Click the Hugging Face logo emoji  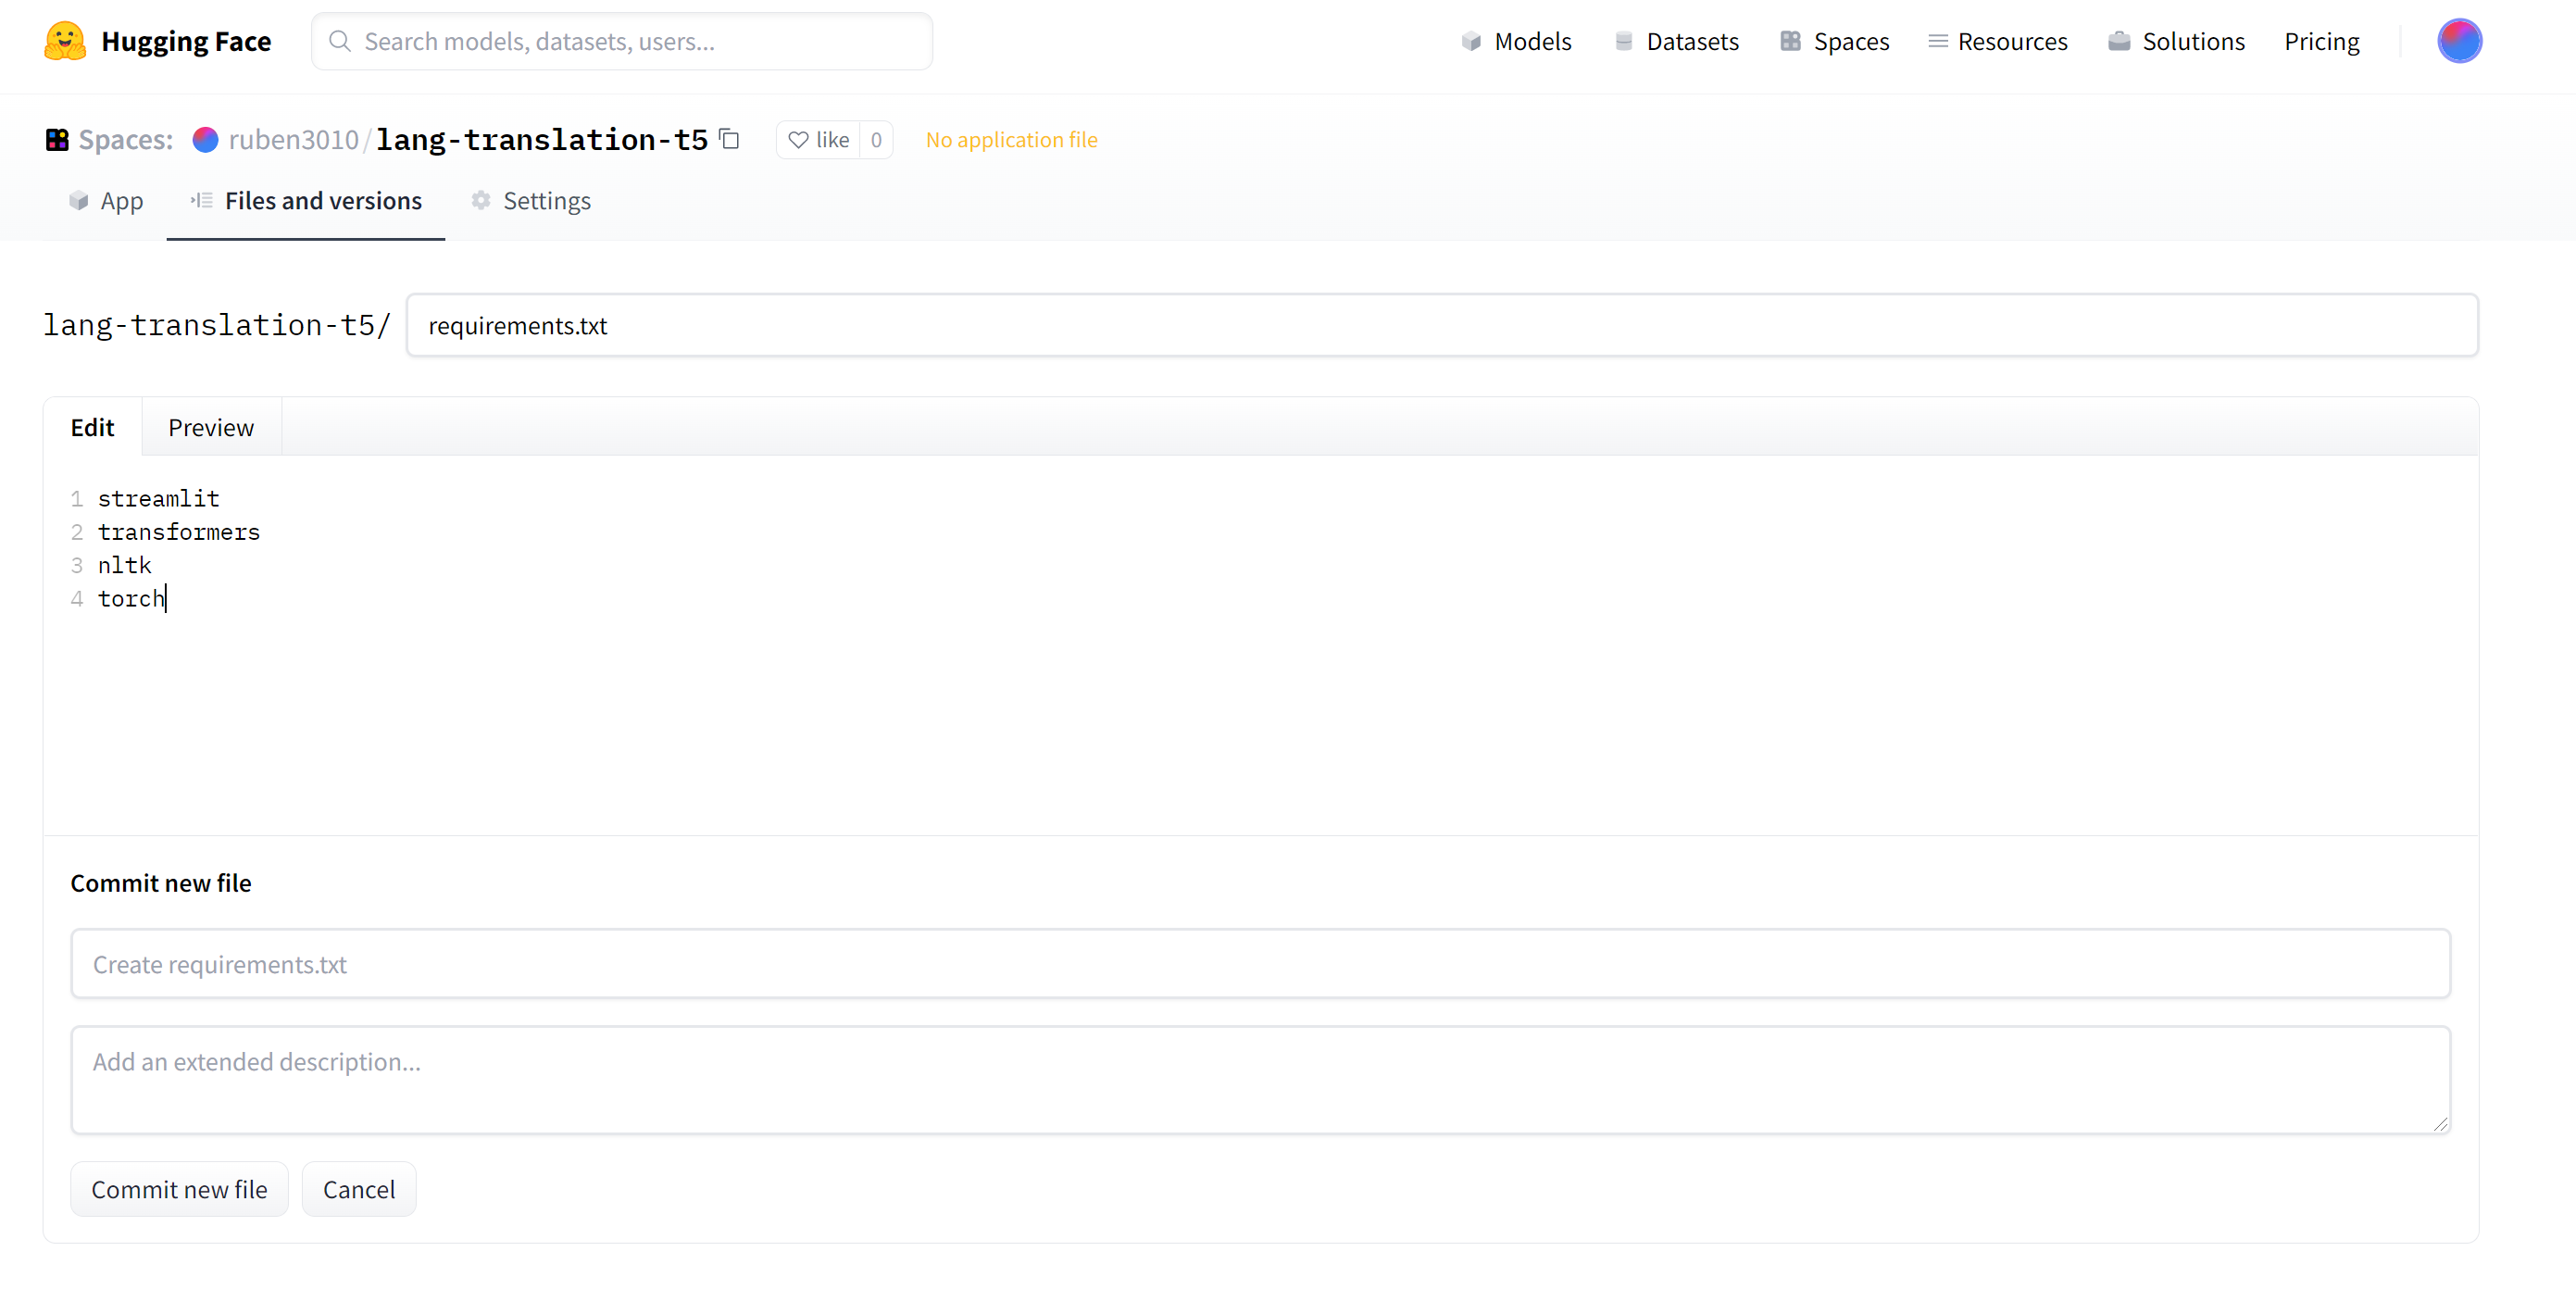pyautogui.click(x=65, y=41)
